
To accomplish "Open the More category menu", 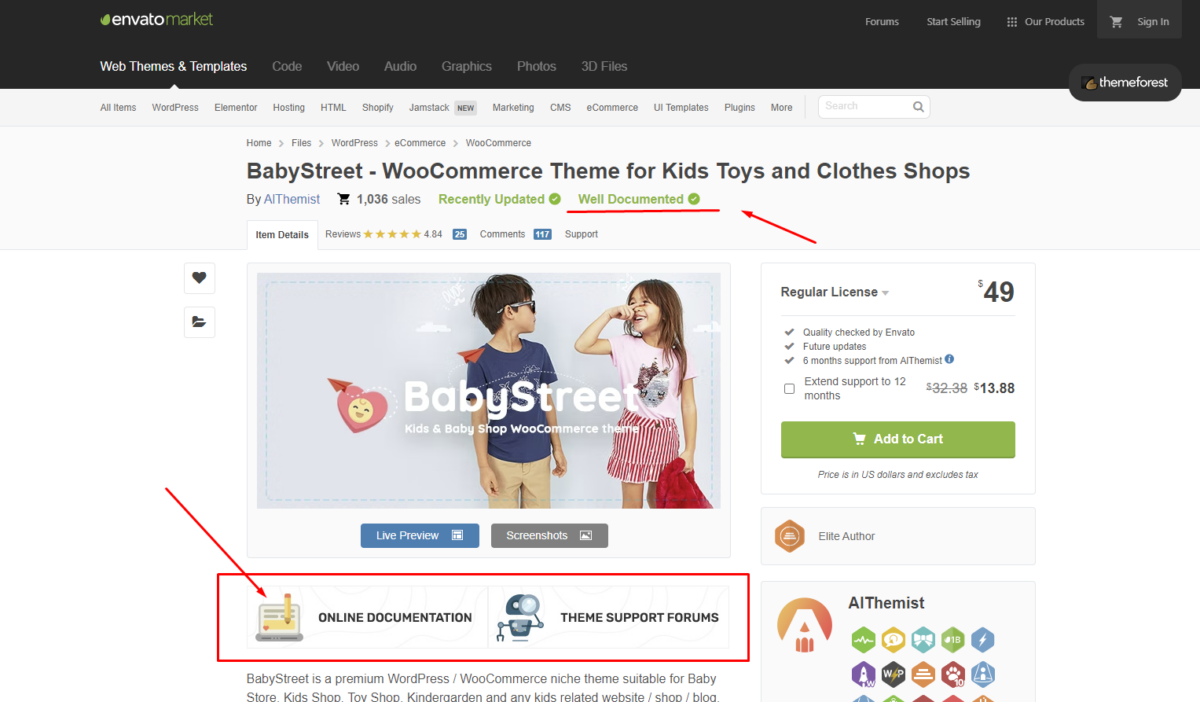I will click(781, 108).
